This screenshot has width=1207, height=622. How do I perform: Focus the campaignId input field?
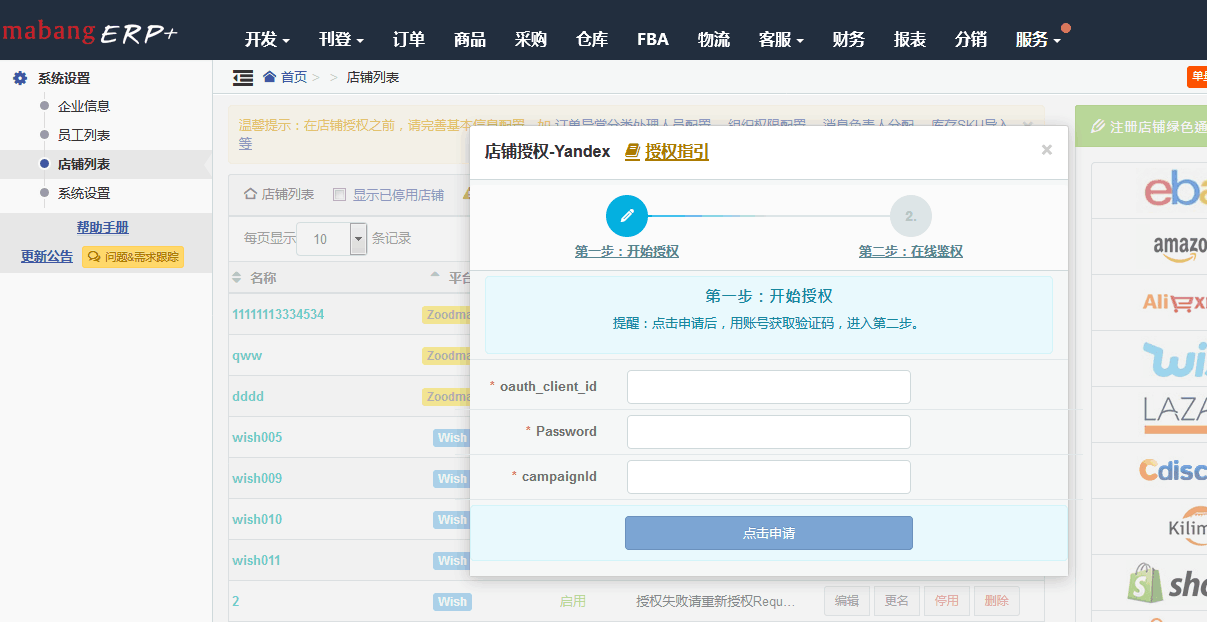tap(769, 477)
